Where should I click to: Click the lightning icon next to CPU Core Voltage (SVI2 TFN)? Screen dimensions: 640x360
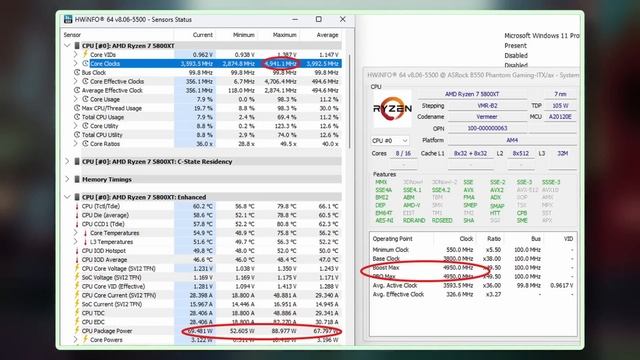pyautogui.click(x=77, y=268)
